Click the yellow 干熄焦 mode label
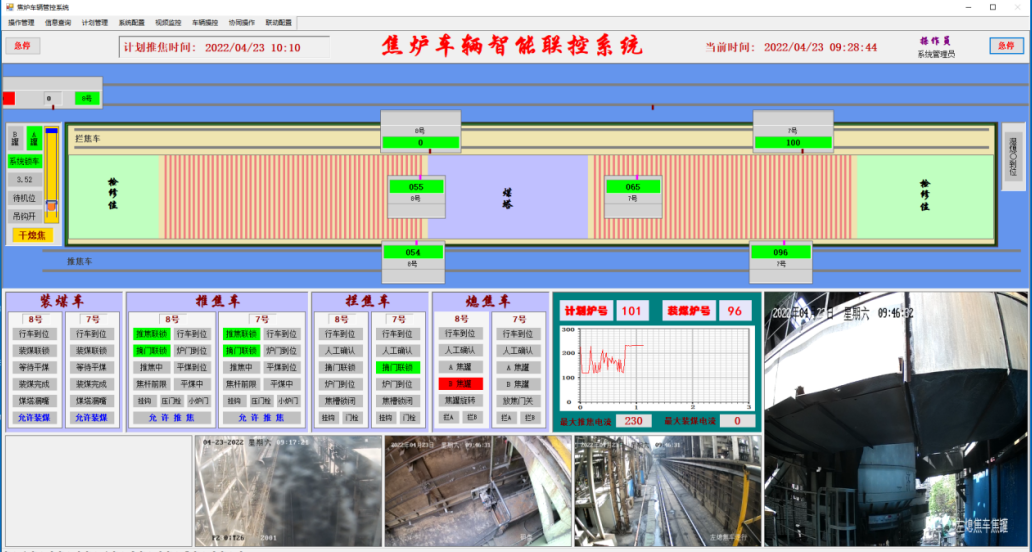1032x552 pixels. click(x=32, y=235)
